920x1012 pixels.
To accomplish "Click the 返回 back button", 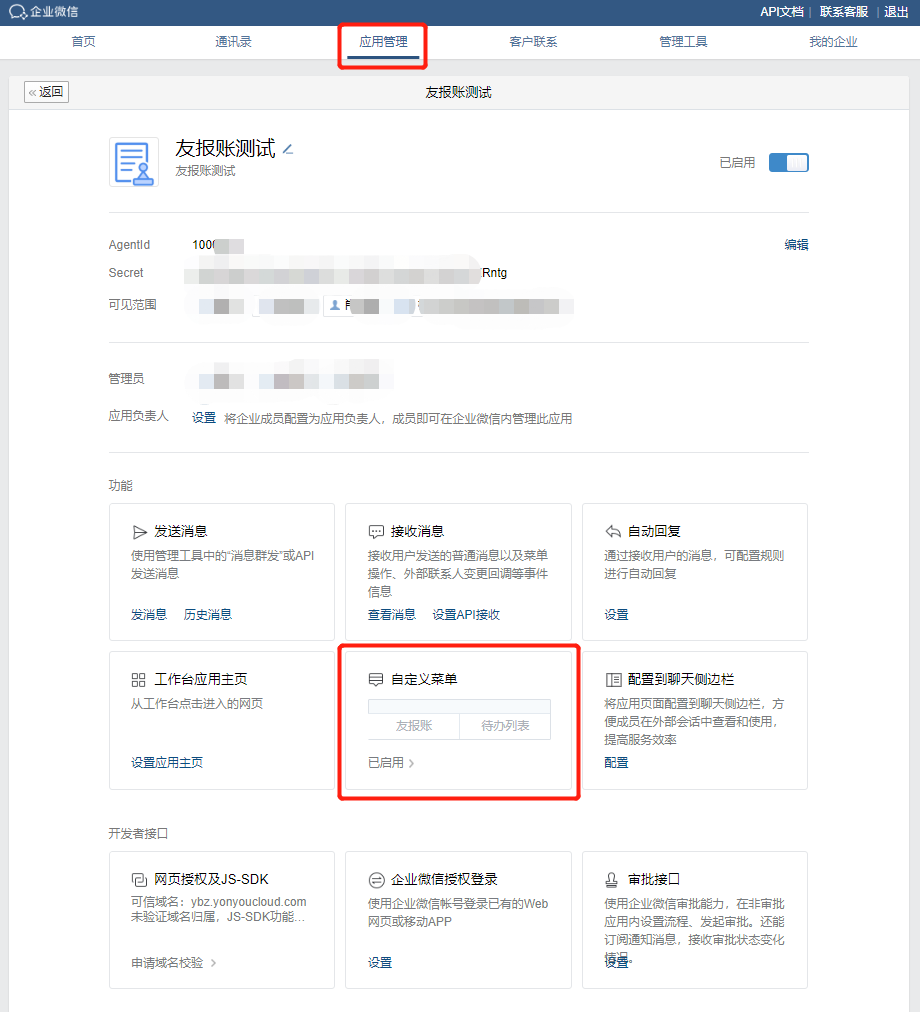I will 46,92.
